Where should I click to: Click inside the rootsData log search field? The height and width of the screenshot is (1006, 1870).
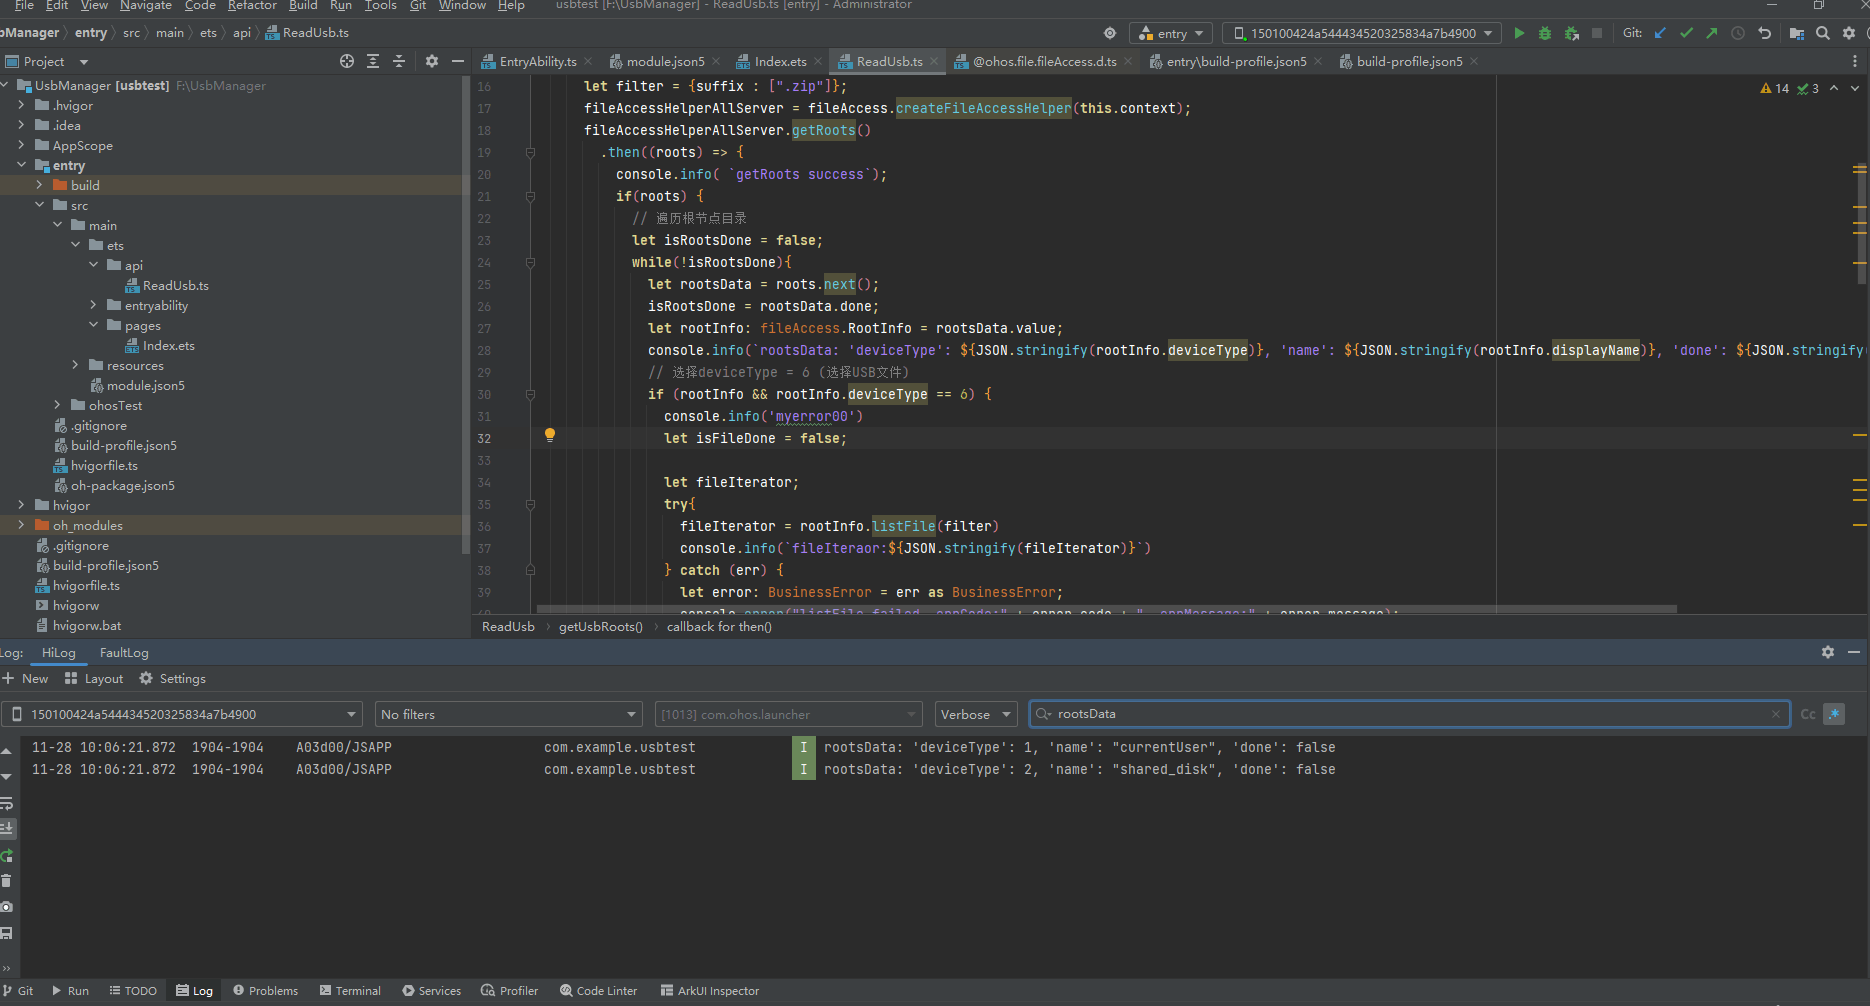pos(1410,714)
